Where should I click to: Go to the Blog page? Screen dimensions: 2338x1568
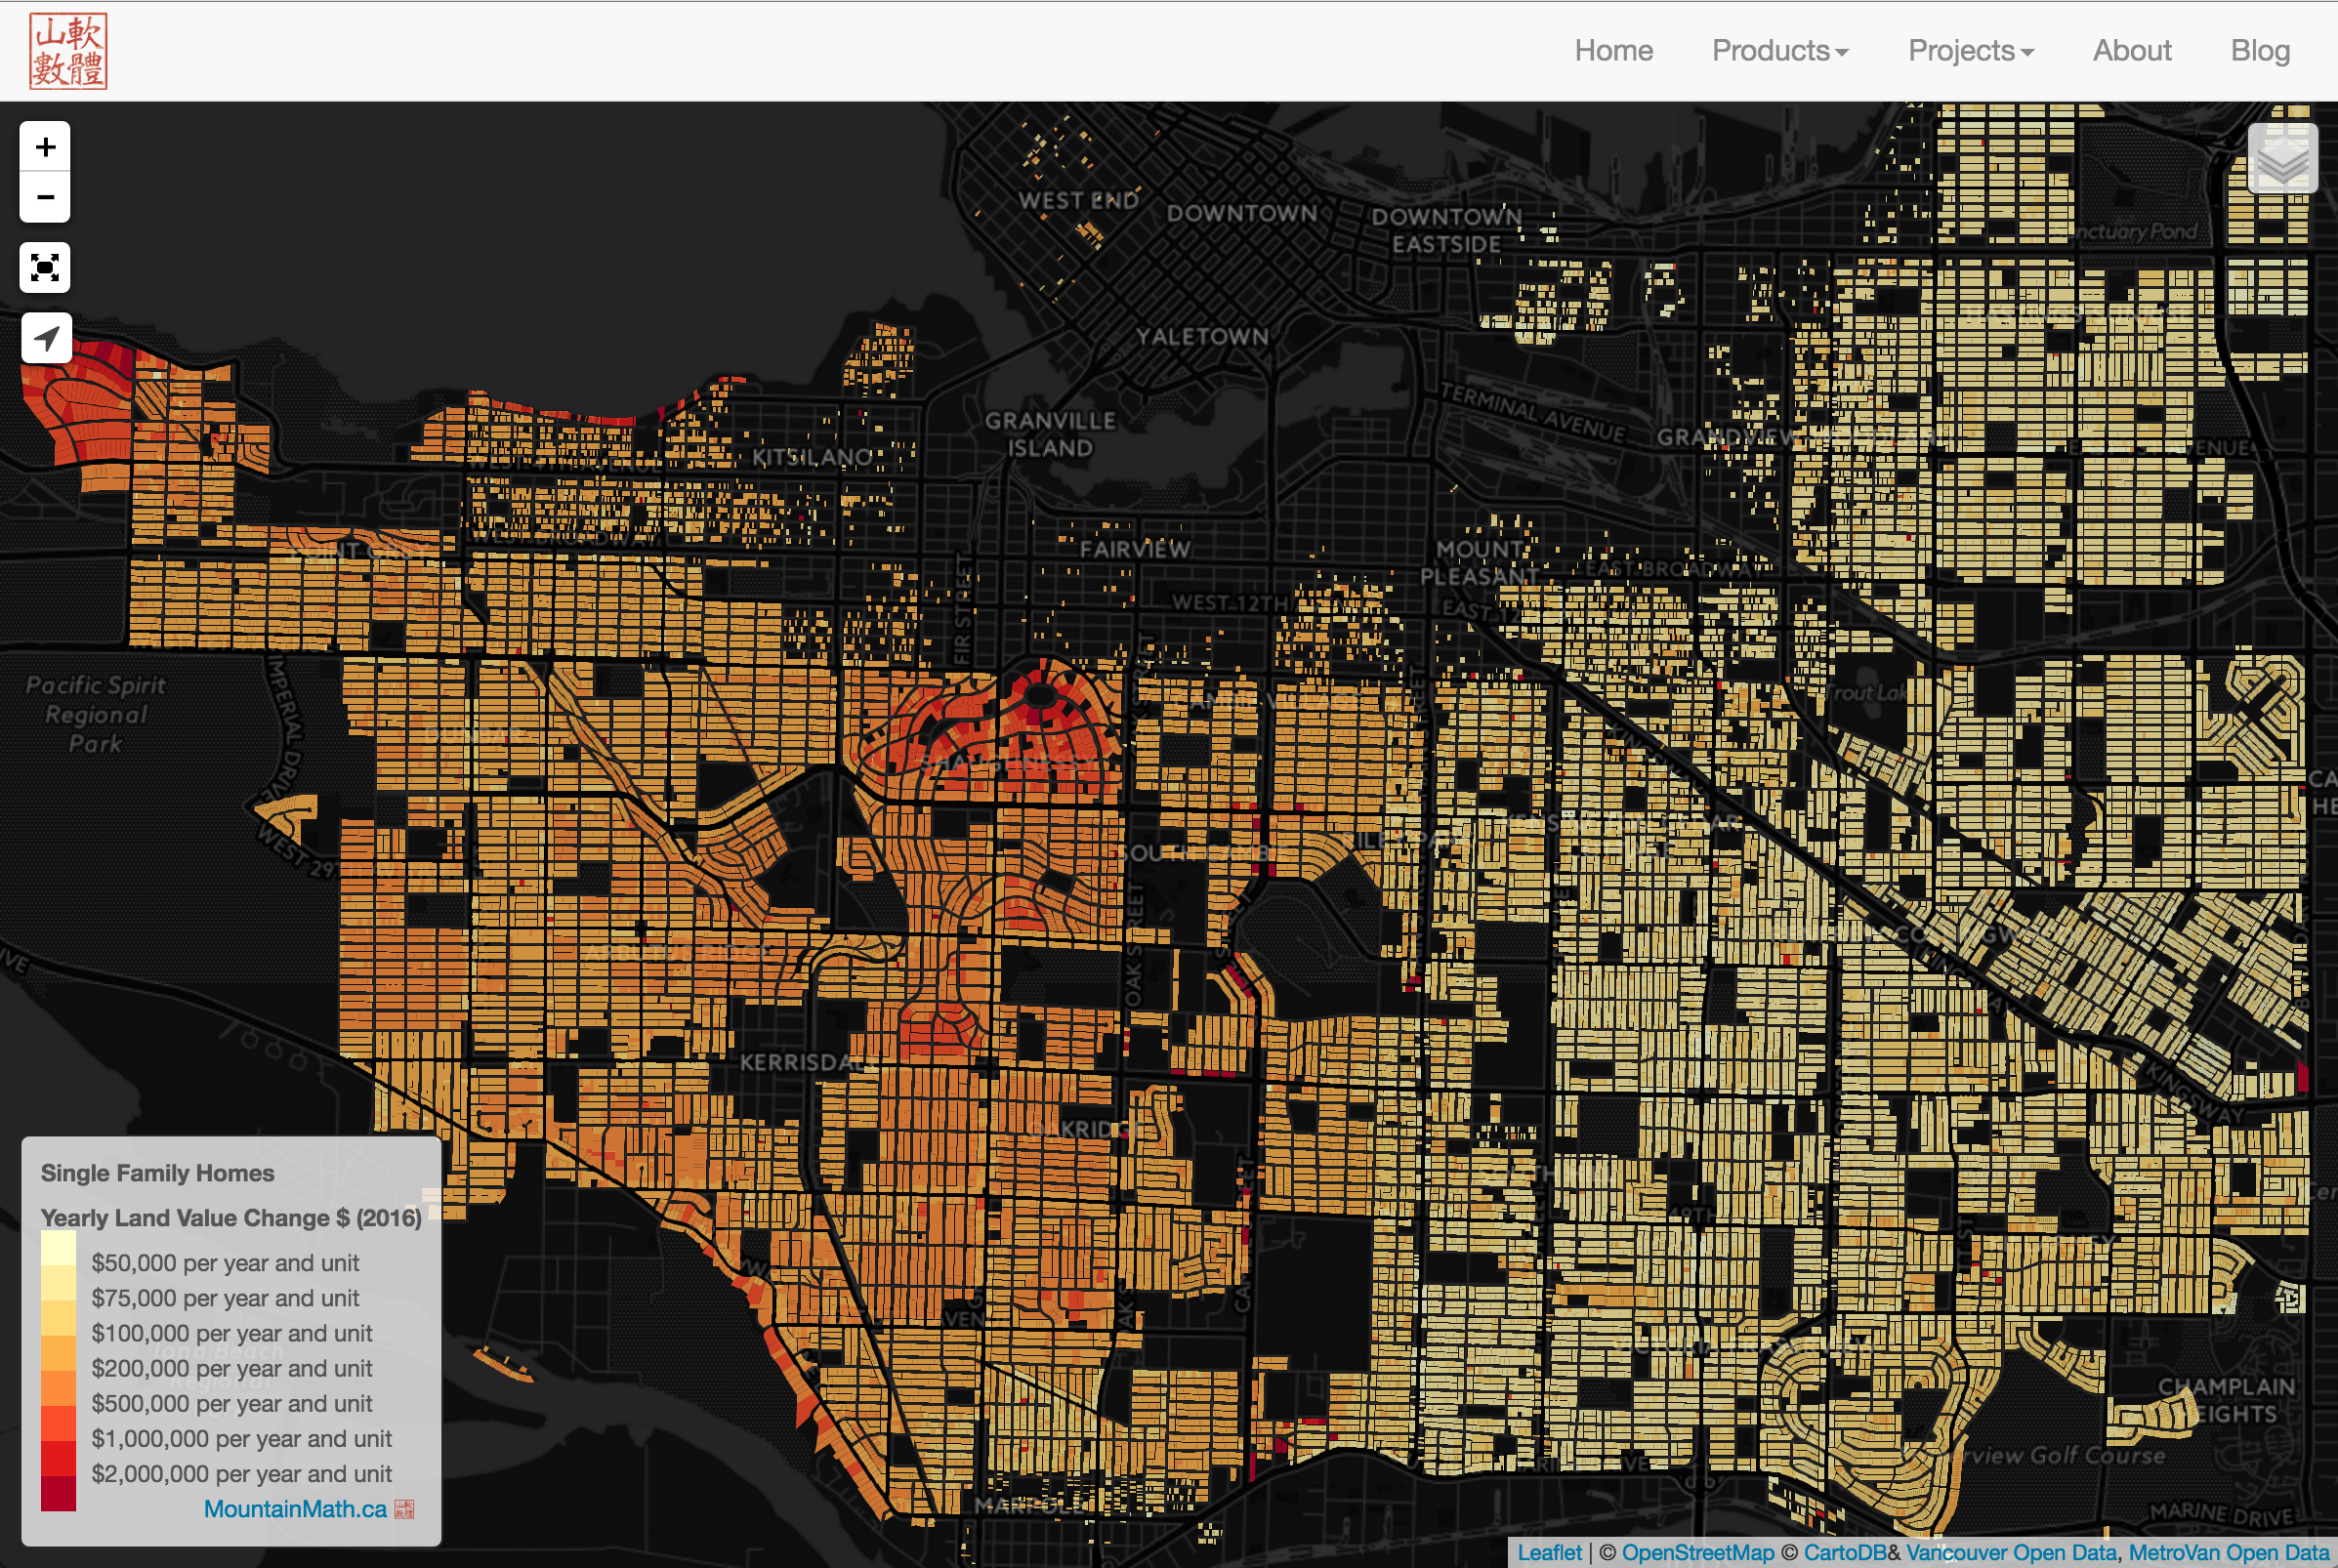pyautogui.click(x=2259, y=51)
